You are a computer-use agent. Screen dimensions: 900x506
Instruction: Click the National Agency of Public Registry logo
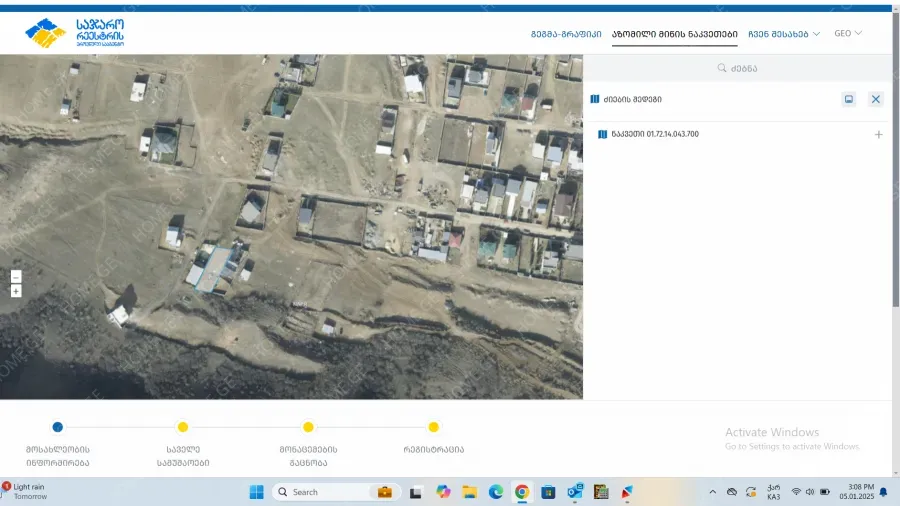75,33
